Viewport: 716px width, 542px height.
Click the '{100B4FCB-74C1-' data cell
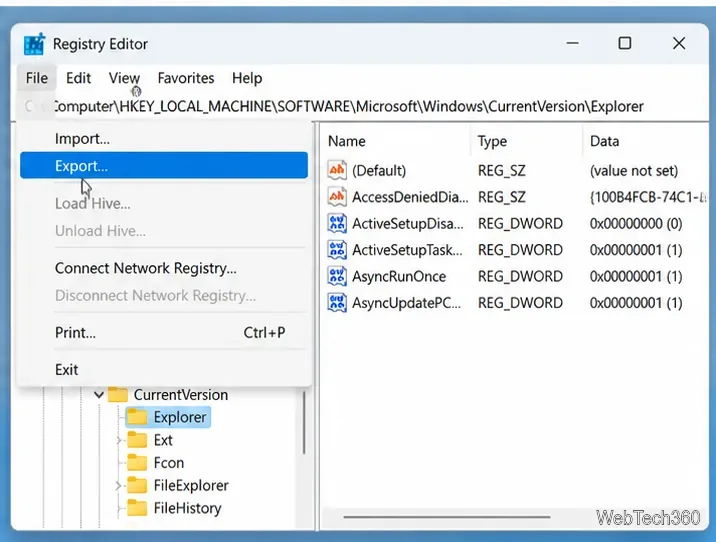coord(648,197)
